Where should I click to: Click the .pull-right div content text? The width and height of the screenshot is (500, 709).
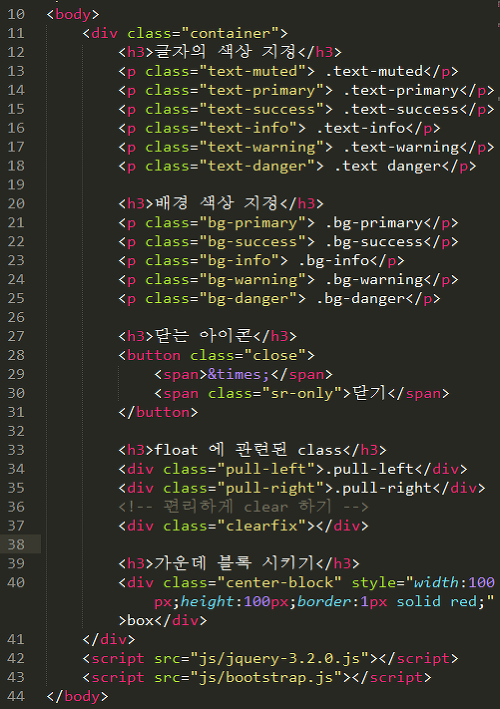(382, 488)
